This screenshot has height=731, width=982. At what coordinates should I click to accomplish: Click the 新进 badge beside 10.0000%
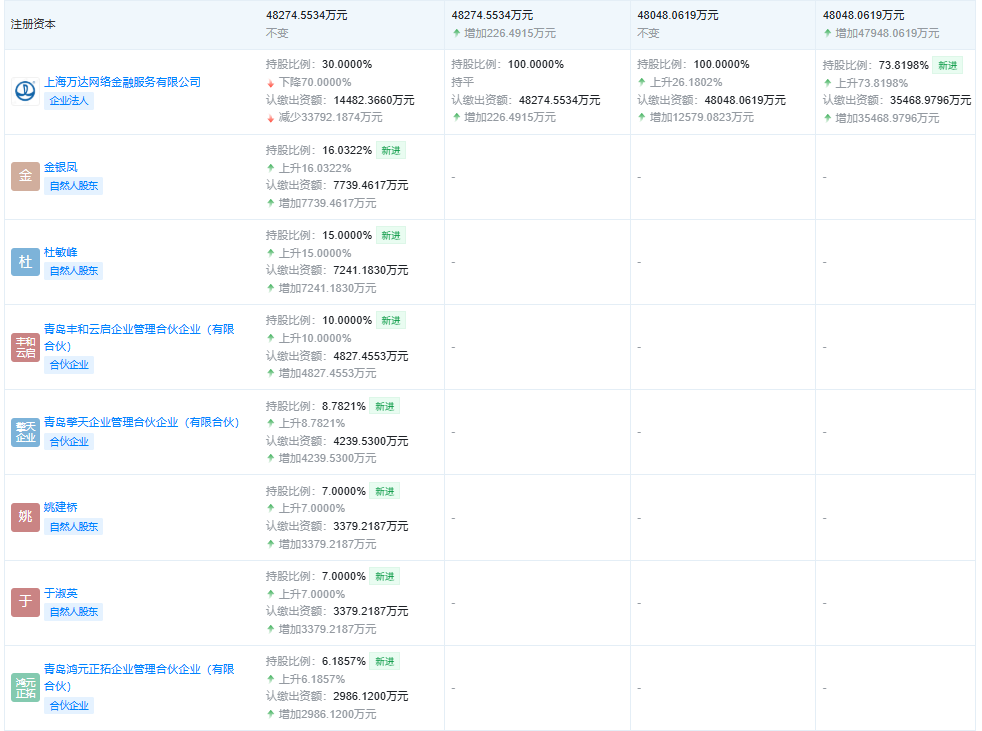pos(391,321)
